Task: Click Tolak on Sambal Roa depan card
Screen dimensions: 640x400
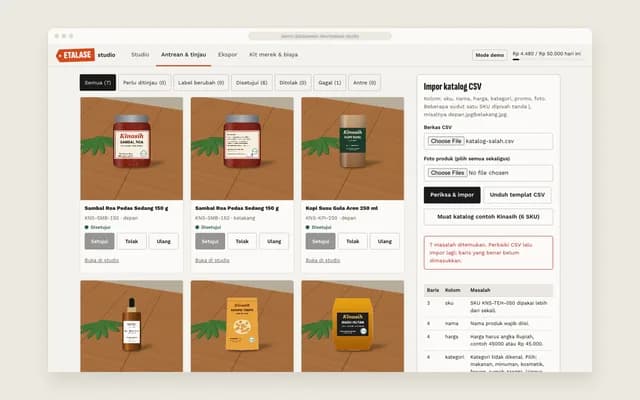Action: coord(131,241)
